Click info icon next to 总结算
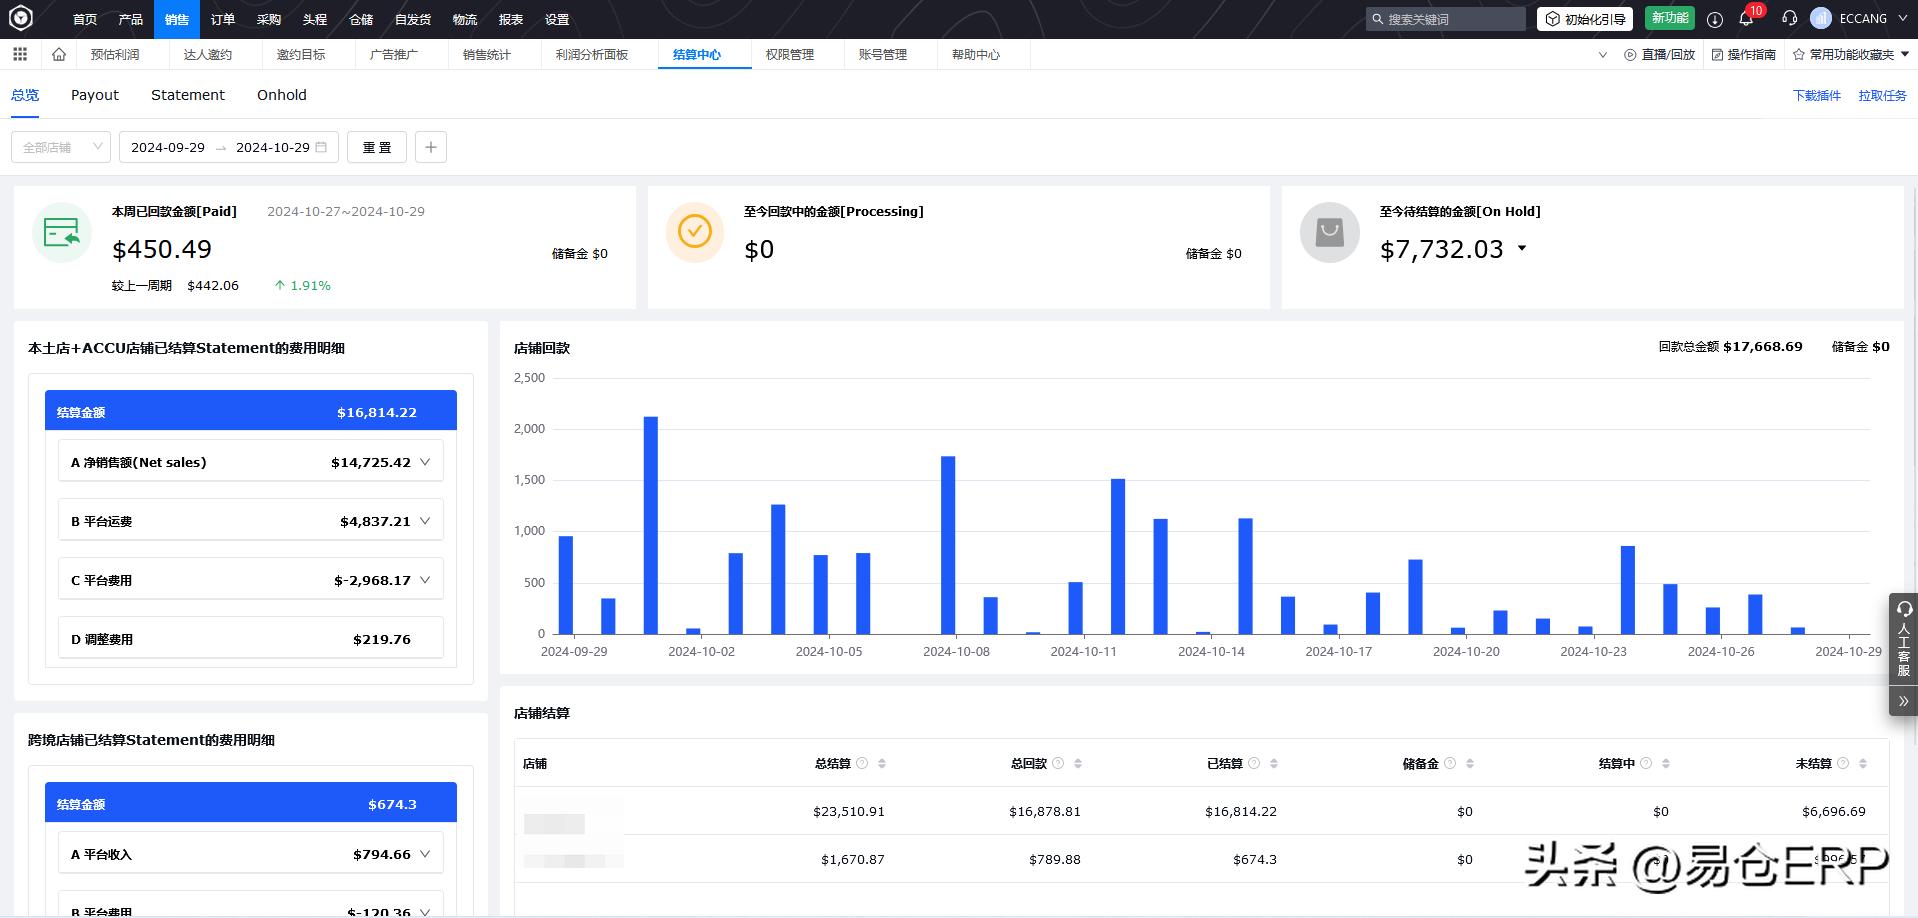The image size is (1918, 918). [x=862, y=763]
